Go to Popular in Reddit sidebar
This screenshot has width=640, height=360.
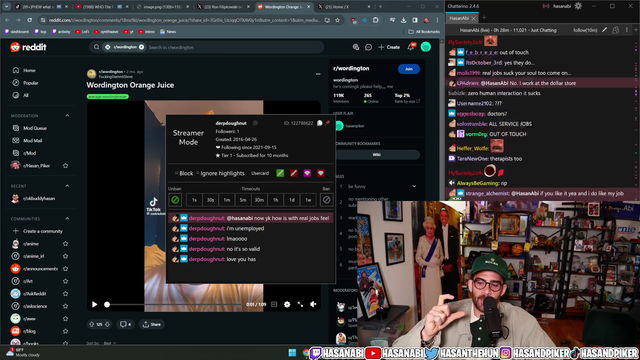pyautogui.click(x=31, y=83)
